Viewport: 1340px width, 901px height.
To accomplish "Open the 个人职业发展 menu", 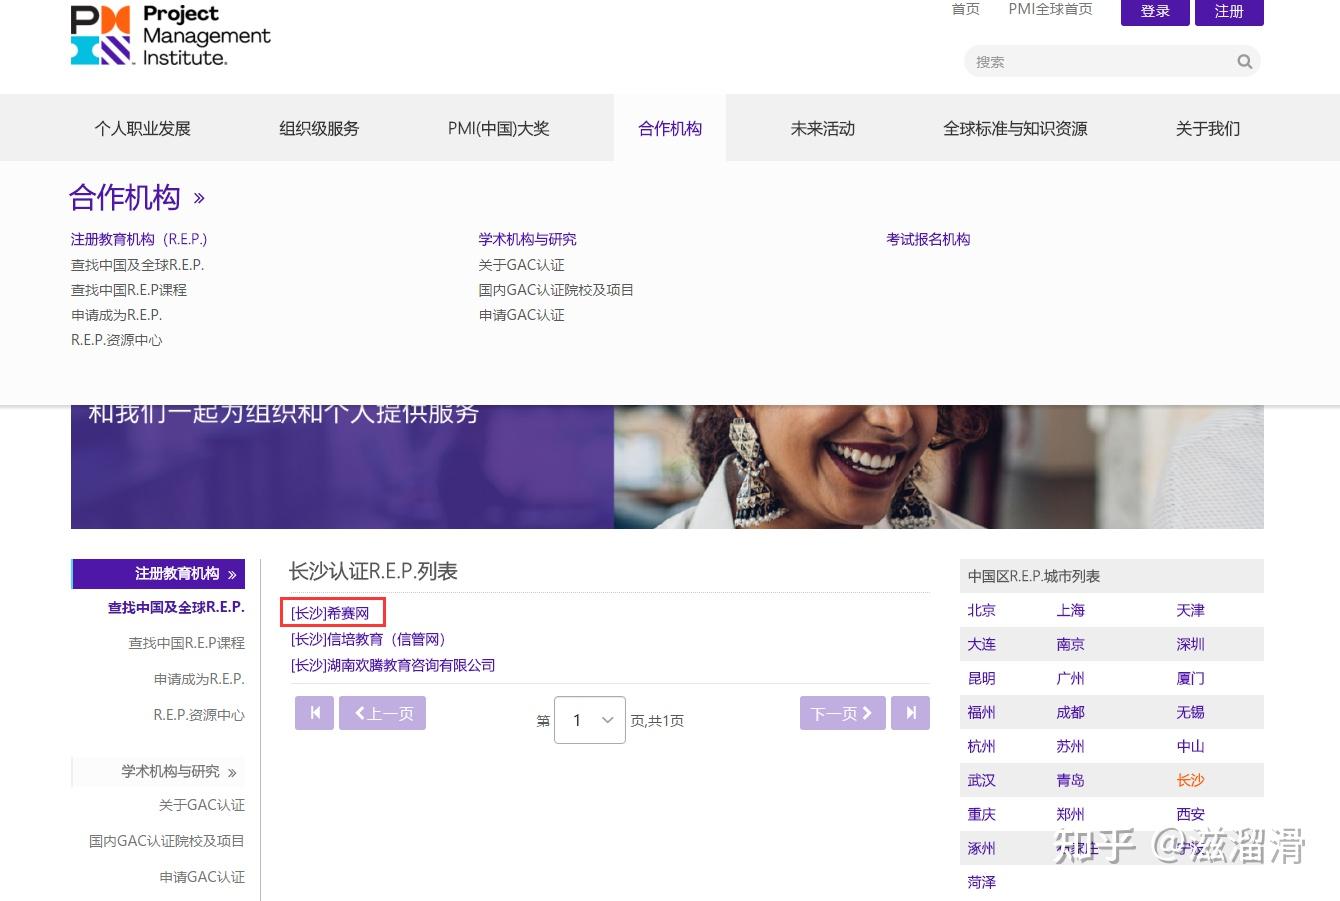I will [141, 128].
